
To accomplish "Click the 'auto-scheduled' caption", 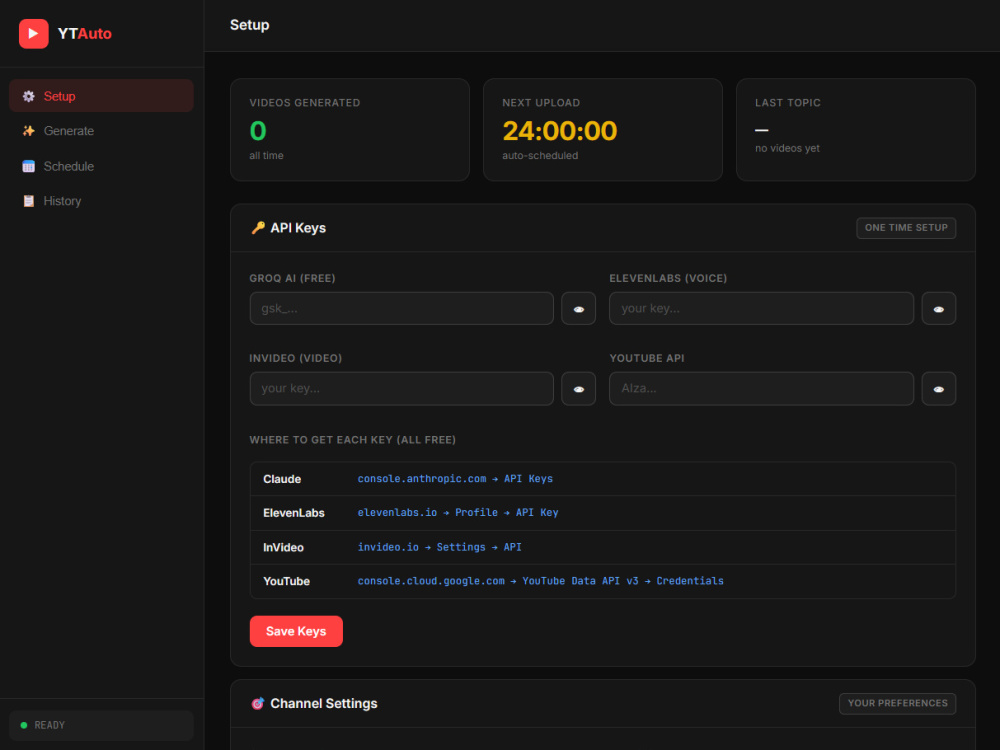I will click(x=540, y=156).
